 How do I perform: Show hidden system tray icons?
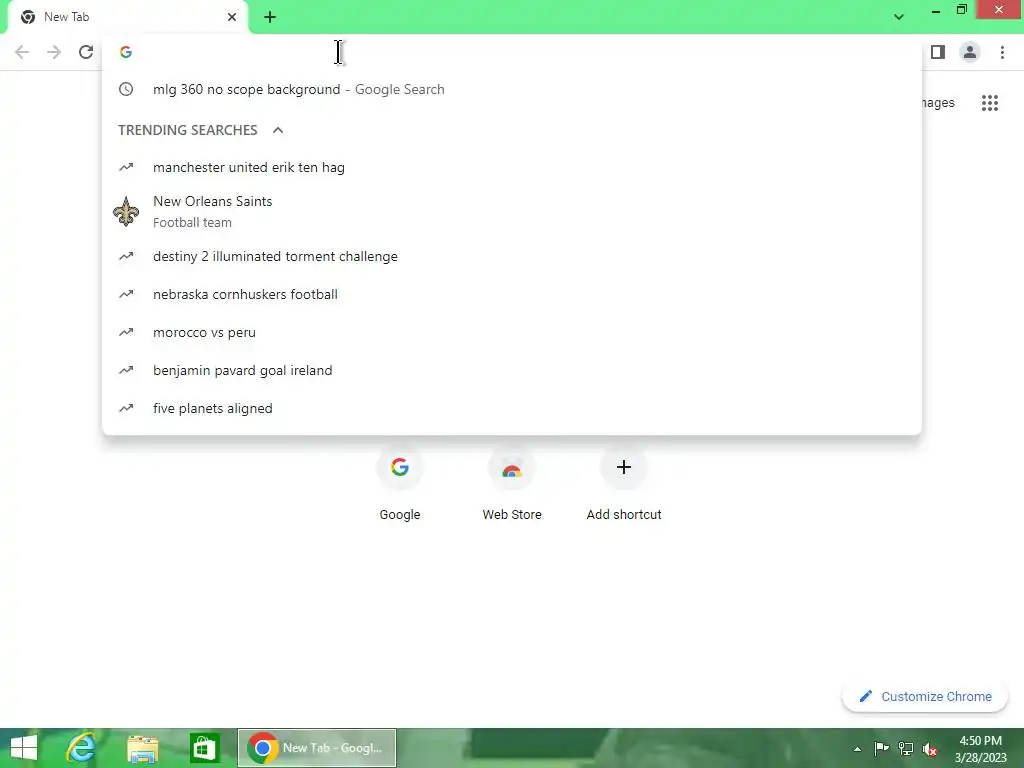click(857, 749)
